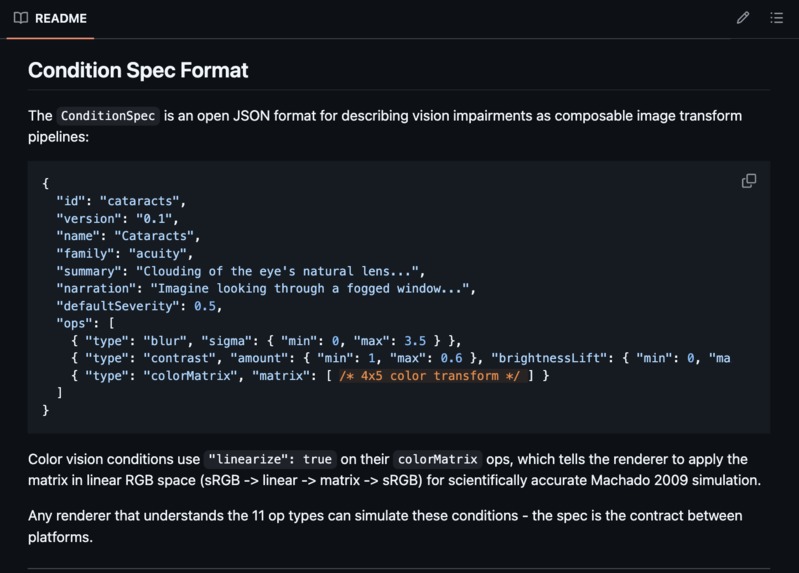Click the blur sigma max value 3.5
The height and width of the screenshot is (573, 799).
415,341
